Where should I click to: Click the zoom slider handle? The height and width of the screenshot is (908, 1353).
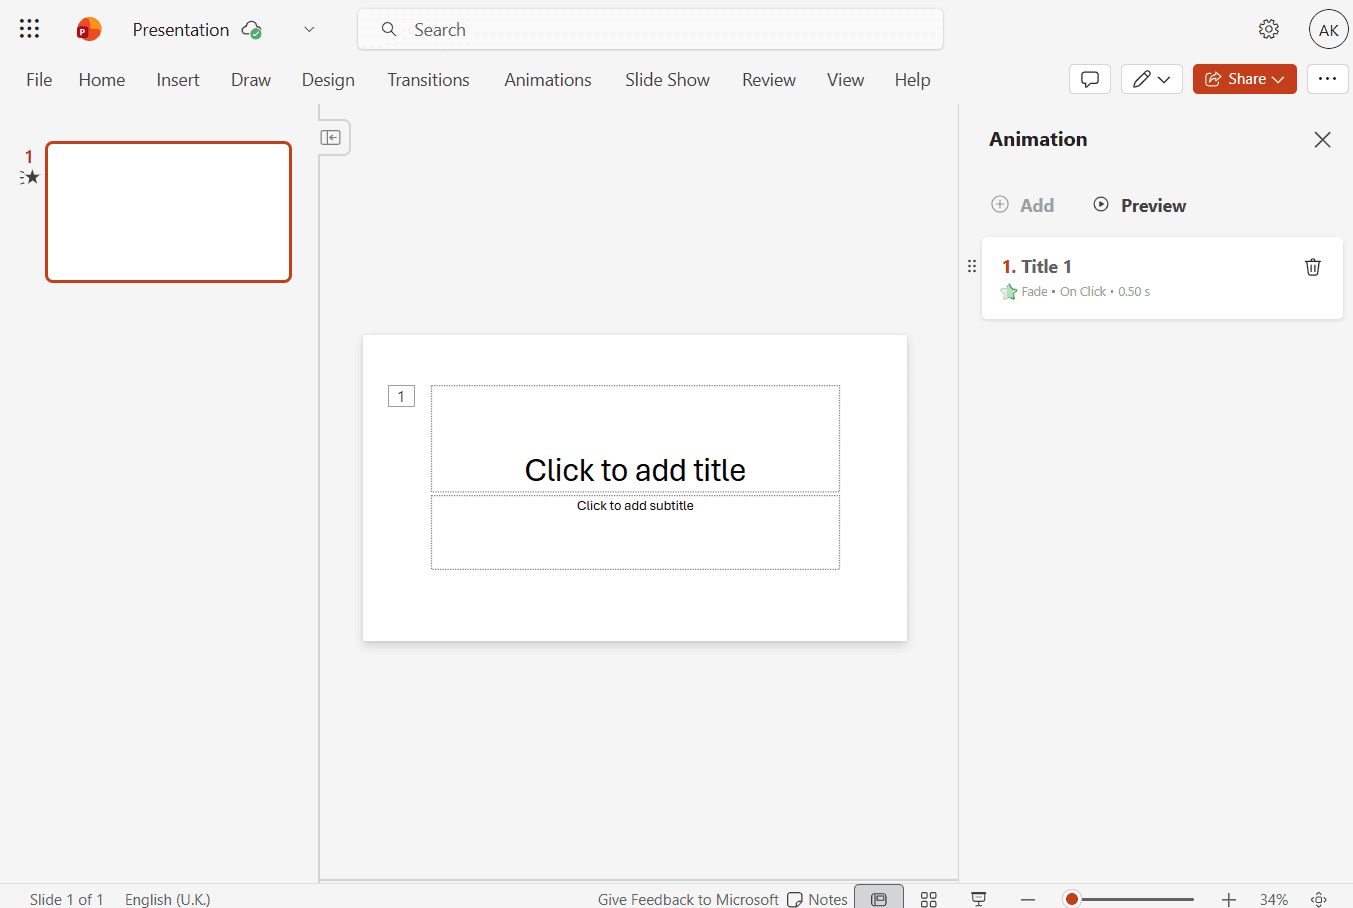[1072, 899]
